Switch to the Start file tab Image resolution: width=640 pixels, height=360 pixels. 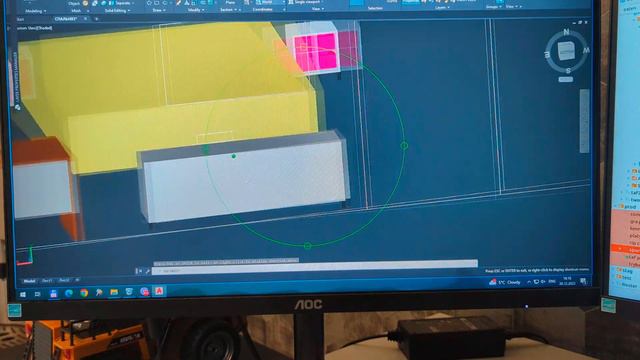pos(20,19)
